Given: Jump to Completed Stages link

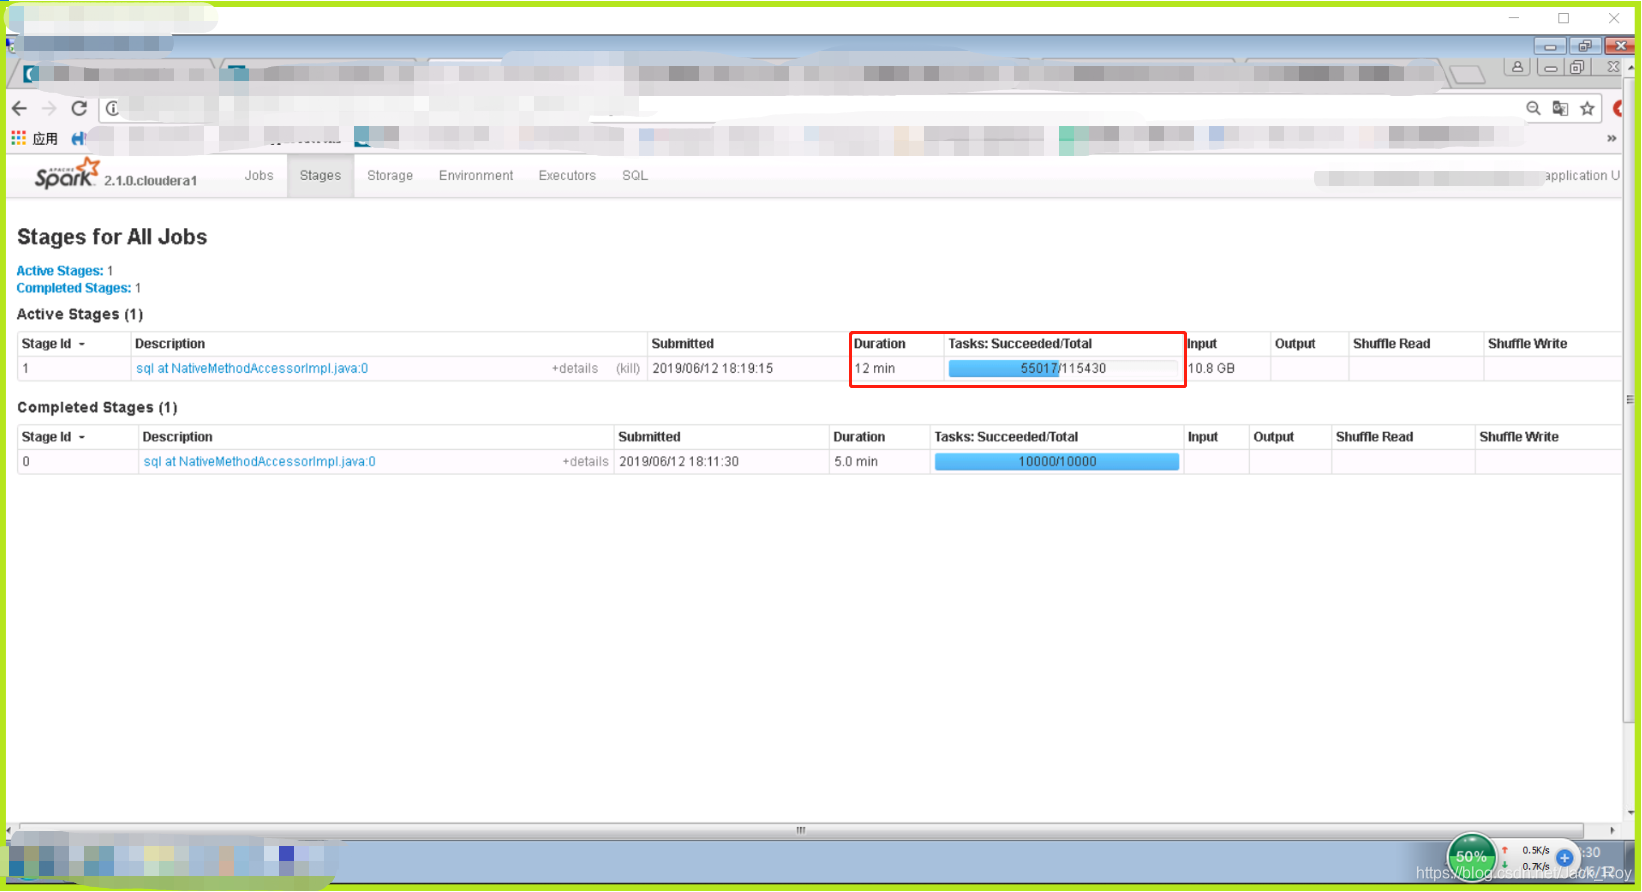Looking at the screenshot, I should (x=74, y=288).
